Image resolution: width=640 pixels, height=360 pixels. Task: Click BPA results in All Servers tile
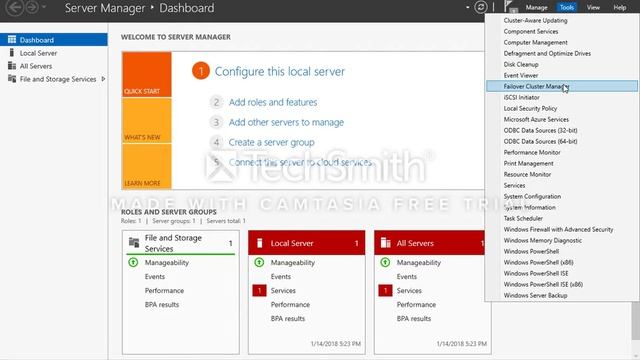coord(413,318)
